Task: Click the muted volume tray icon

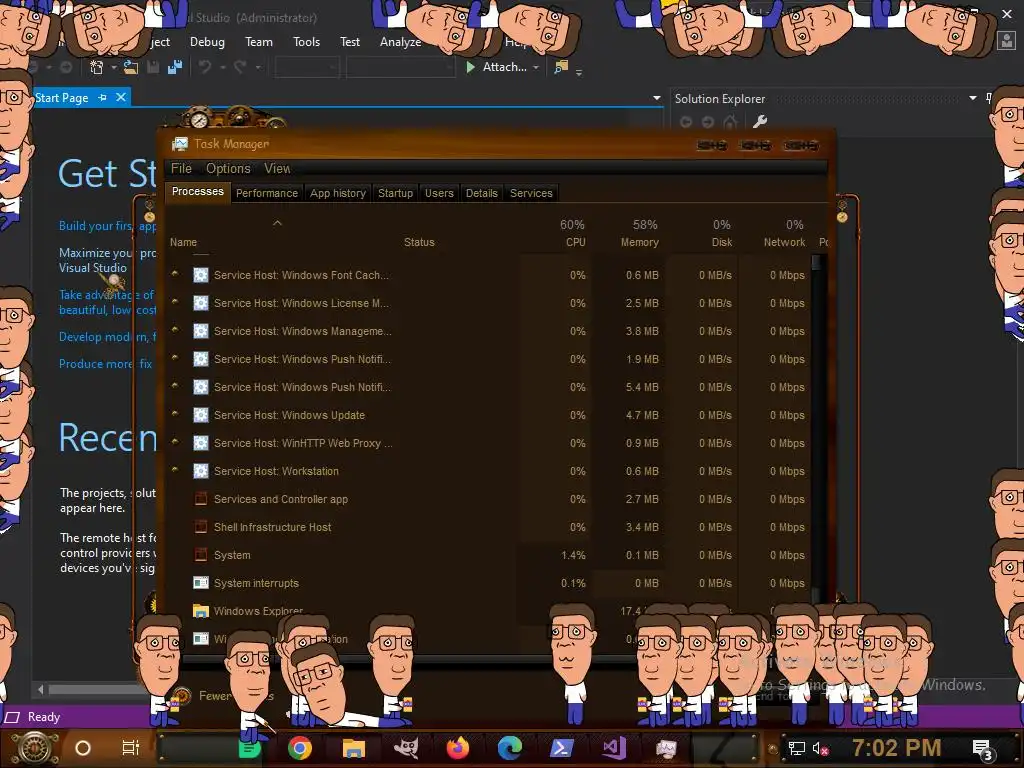Action: tap(820, 748)
